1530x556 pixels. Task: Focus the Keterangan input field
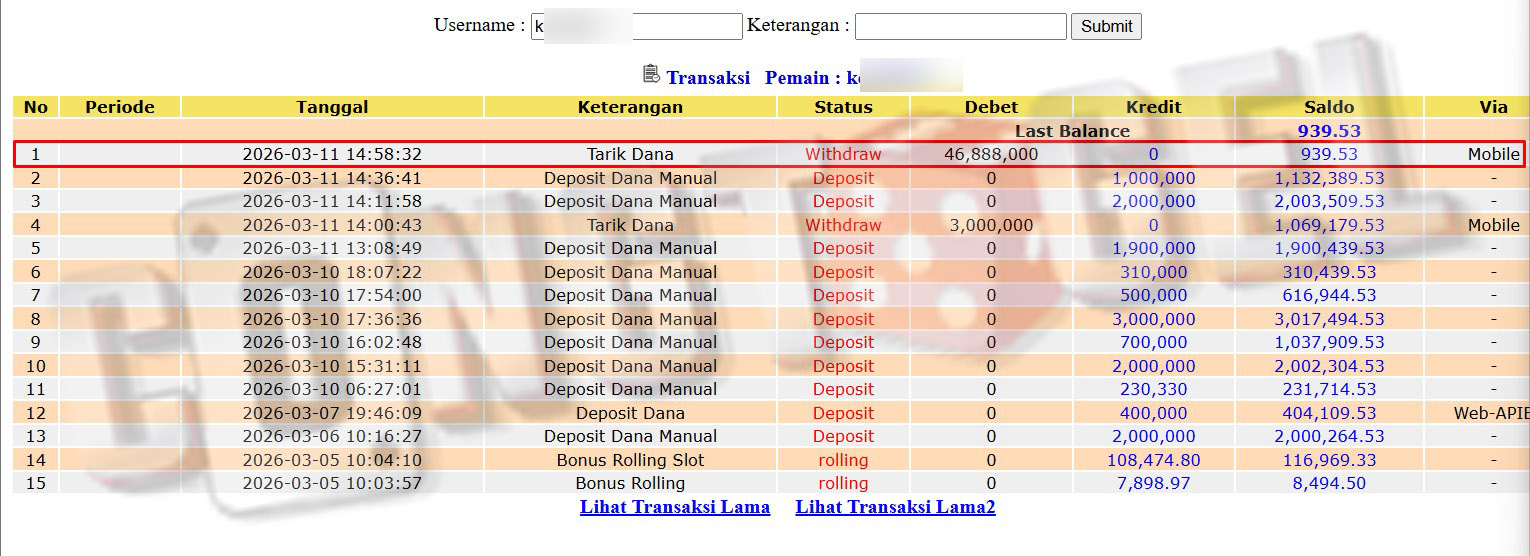960,27
